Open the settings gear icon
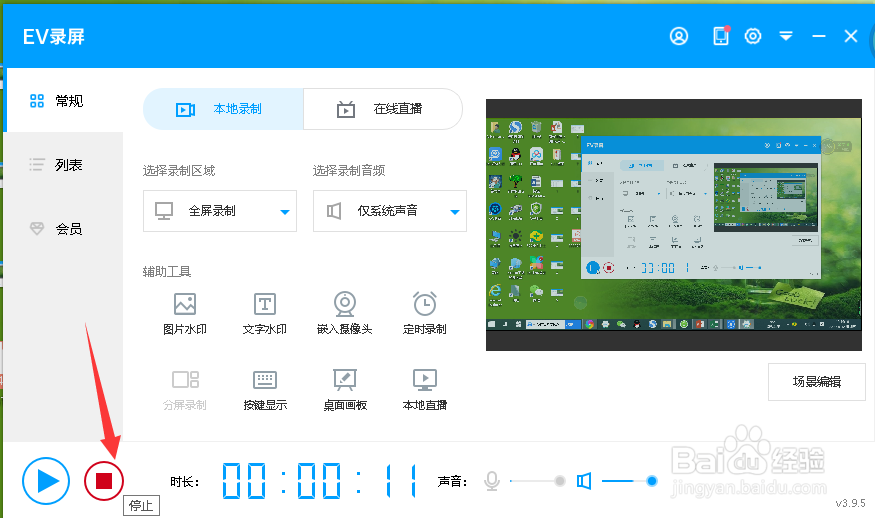The width and height of the screenshot is (875, 518). [x=753, y=36]
